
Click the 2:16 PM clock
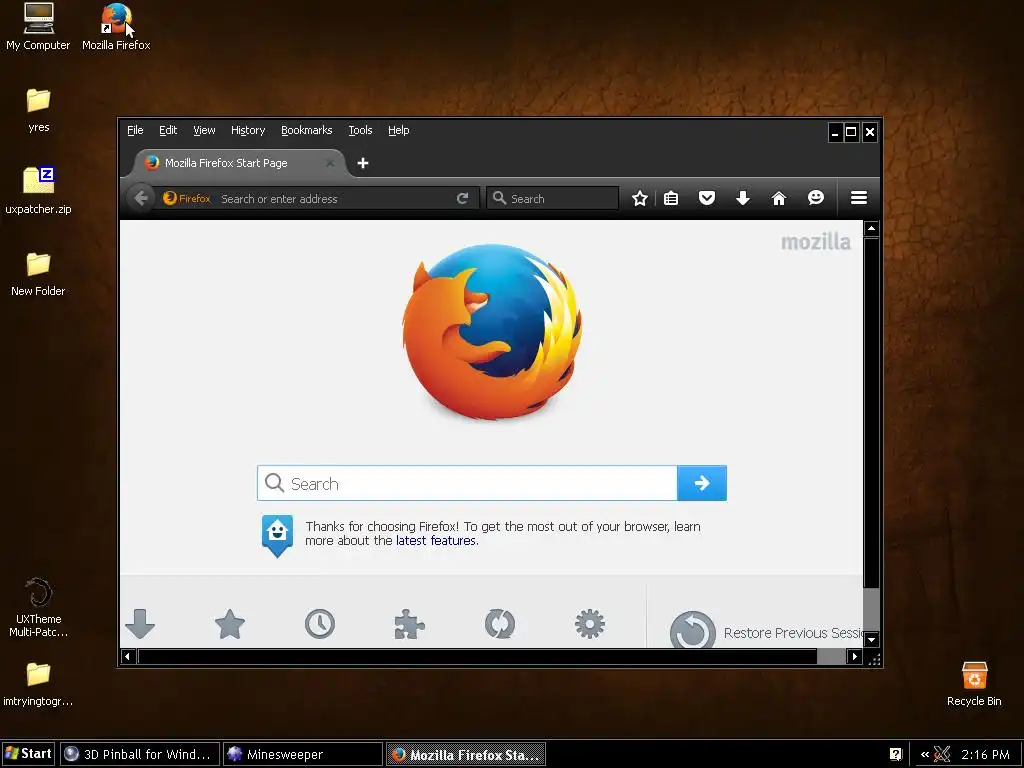pyautogui.click(x=985, y=754)
